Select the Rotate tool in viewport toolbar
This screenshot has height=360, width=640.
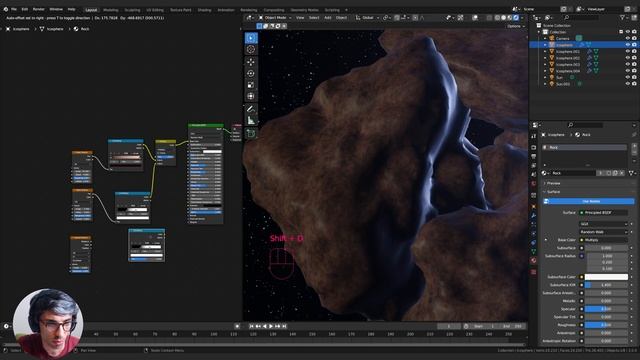click(251, 73)
